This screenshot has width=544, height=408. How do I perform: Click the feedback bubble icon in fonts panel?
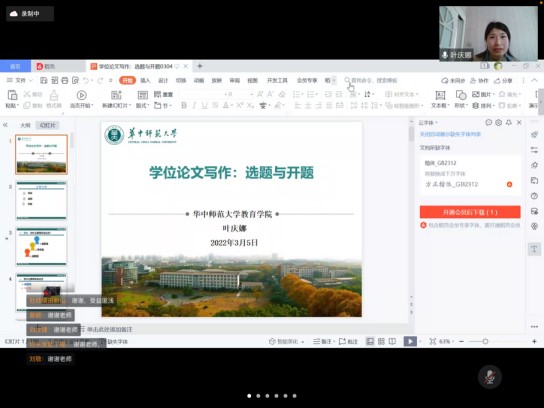tap(488, 122)
